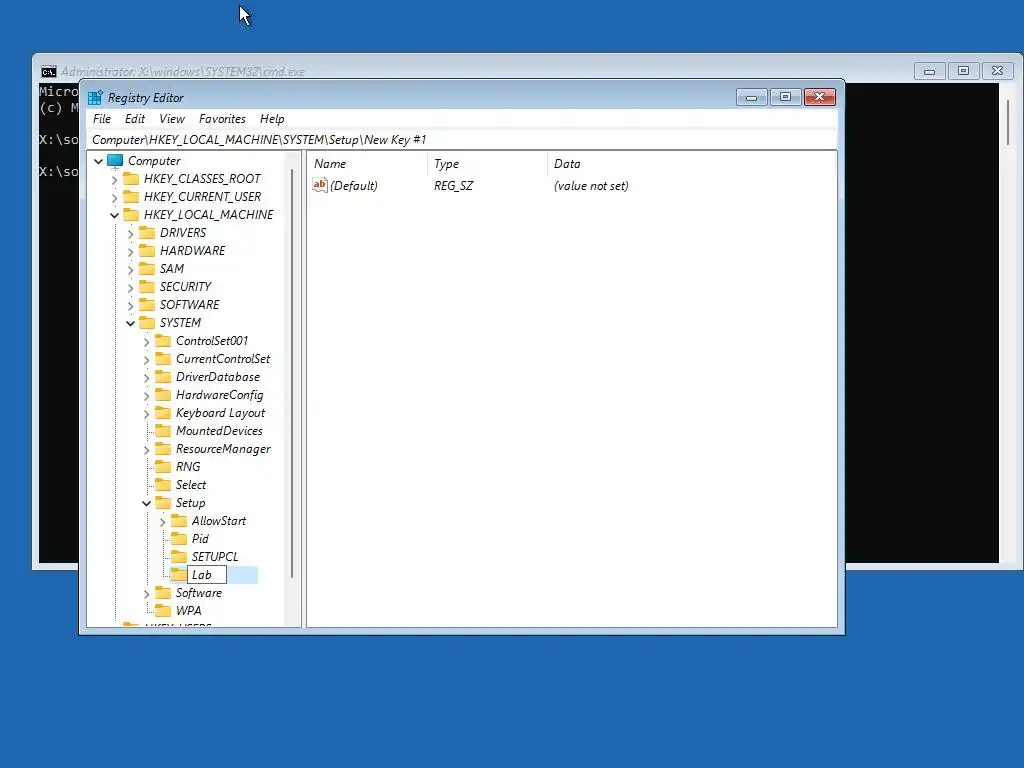Image resolution: width=1024 pixels, height=768 pixels.
Task: Click the (Default) string value icon
Action: (319, 185)
